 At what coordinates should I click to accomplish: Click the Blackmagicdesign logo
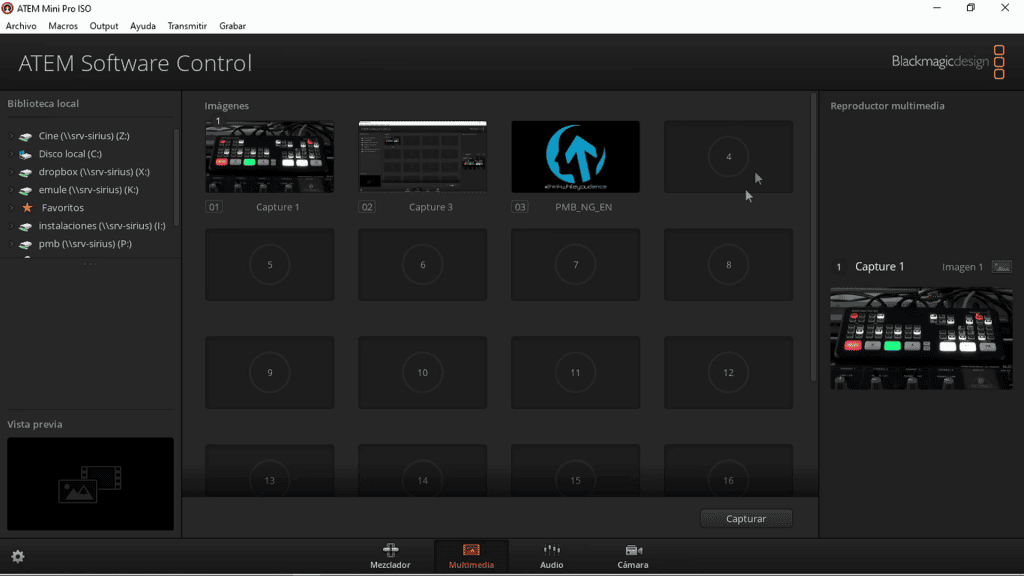point(948,61)
